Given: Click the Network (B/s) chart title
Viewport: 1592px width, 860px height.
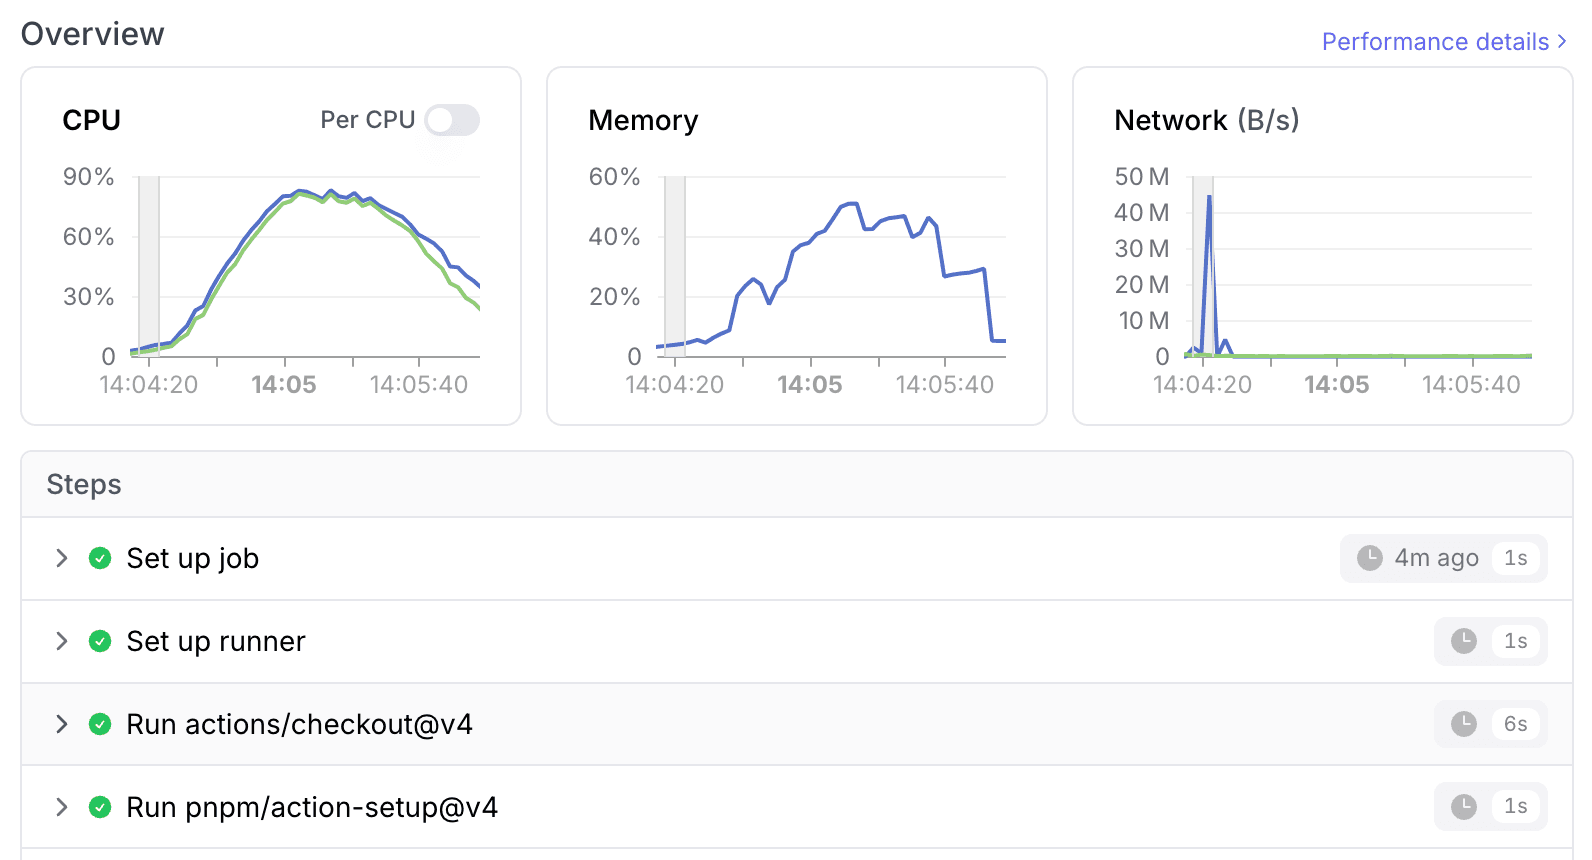Looking at the screenshot, I should 1207,120.
